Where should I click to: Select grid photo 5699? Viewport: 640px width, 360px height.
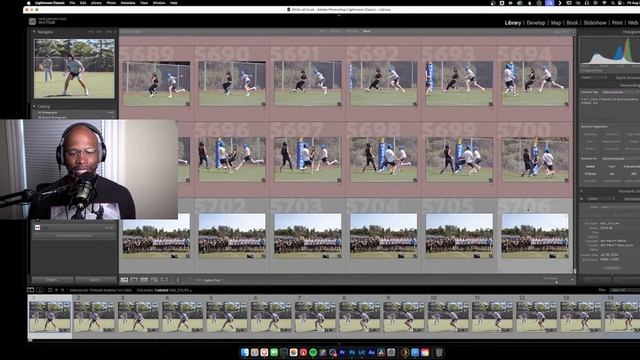point(459,160)
